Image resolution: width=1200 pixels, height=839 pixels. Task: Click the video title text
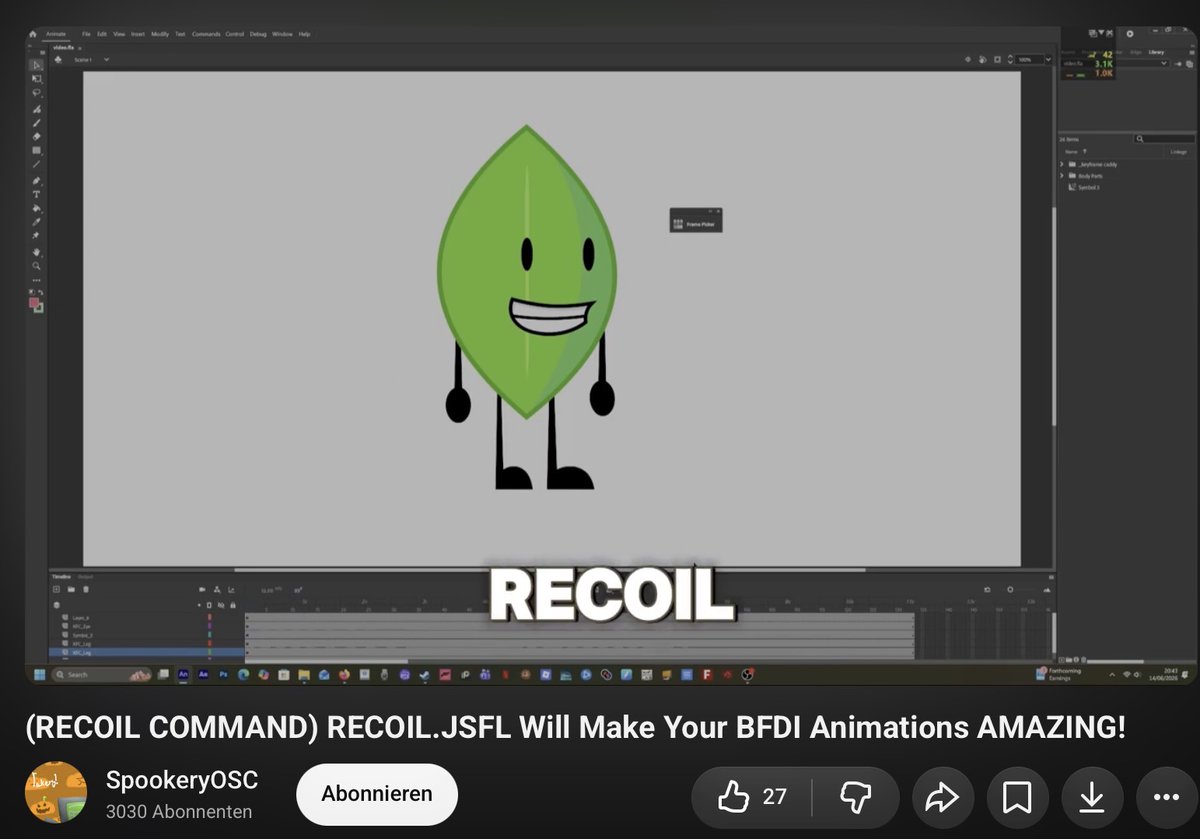pyautogui.click(x=575, y=727)
